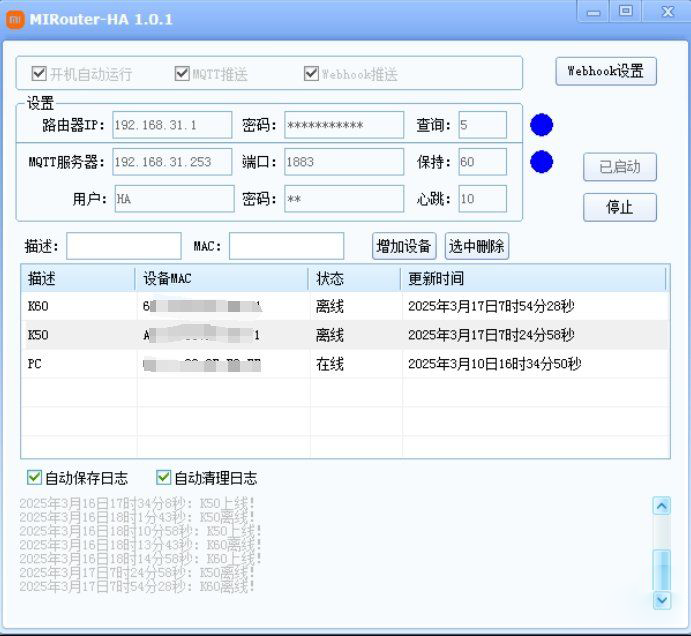691x636 pixels.
Task: Click the 端口 field showing 1883
Action: pos(344,162)
